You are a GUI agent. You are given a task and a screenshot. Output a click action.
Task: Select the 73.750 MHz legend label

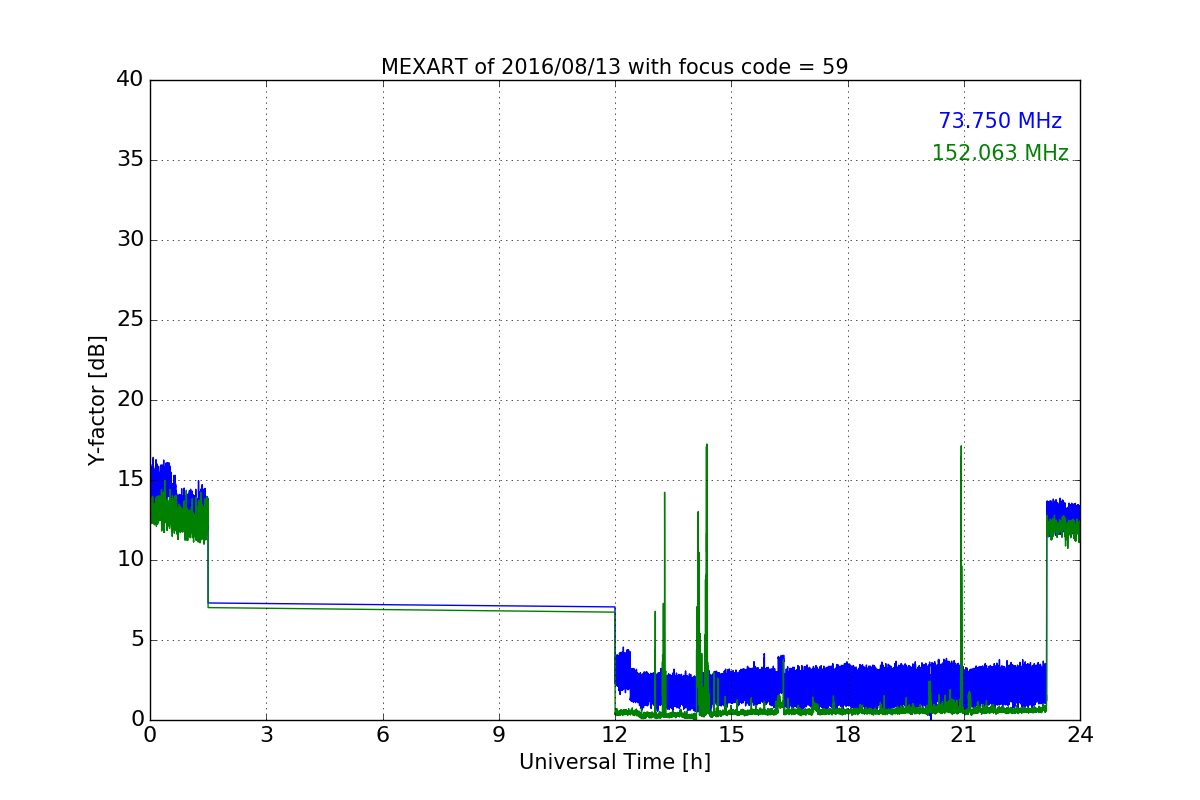pos(1000,121)
